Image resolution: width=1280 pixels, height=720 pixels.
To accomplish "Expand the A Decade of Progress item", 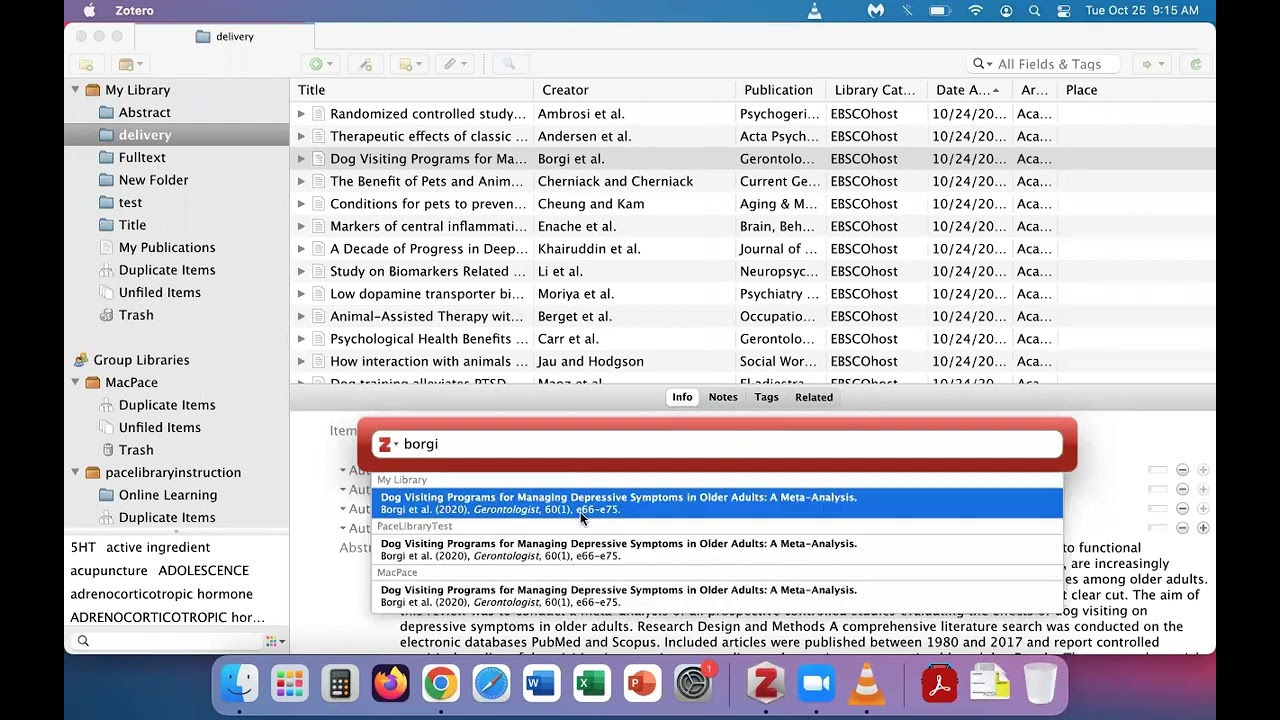I will 301,249.
